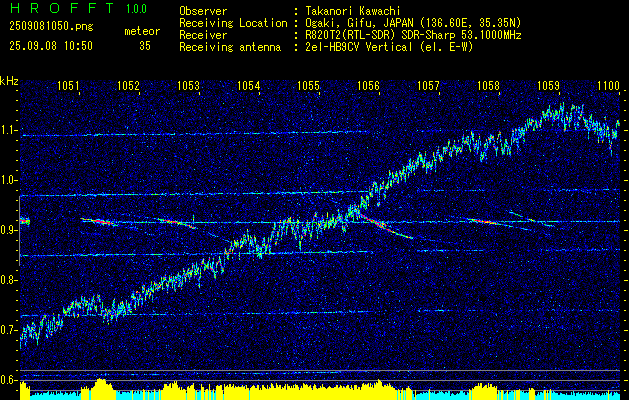Click the meteor count label
629x400 pixels.
tap(142, 31)
